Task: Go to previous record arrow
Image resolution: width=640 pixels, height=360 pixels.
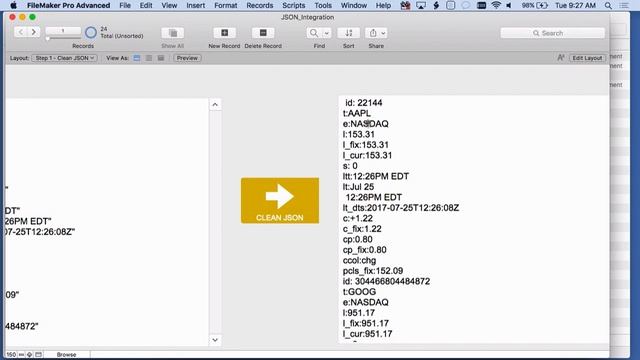Action: tap(21, 32)
